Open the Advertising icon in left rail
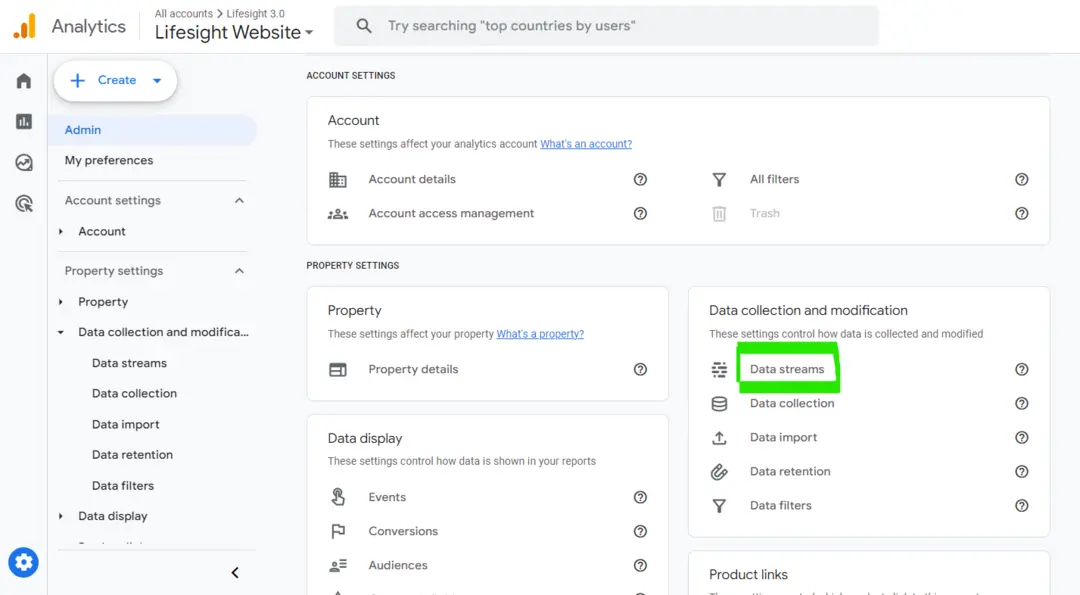 (x=23, y=203)
